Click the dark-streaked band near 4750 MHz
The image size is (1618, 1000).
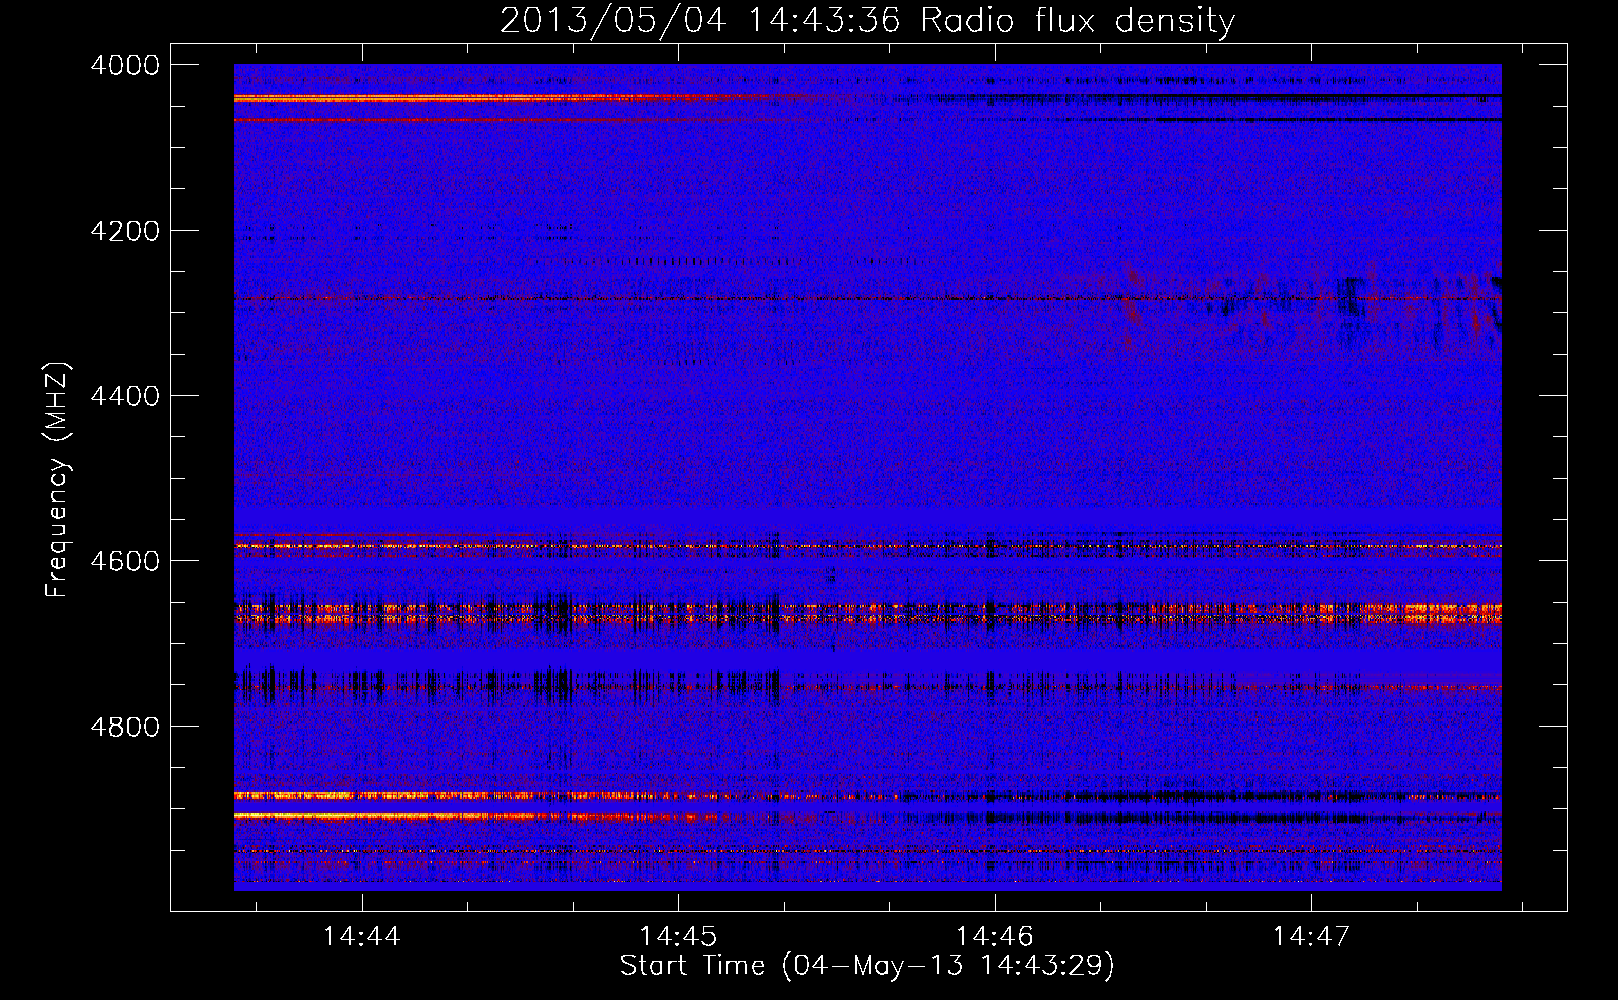click(500, 684)
